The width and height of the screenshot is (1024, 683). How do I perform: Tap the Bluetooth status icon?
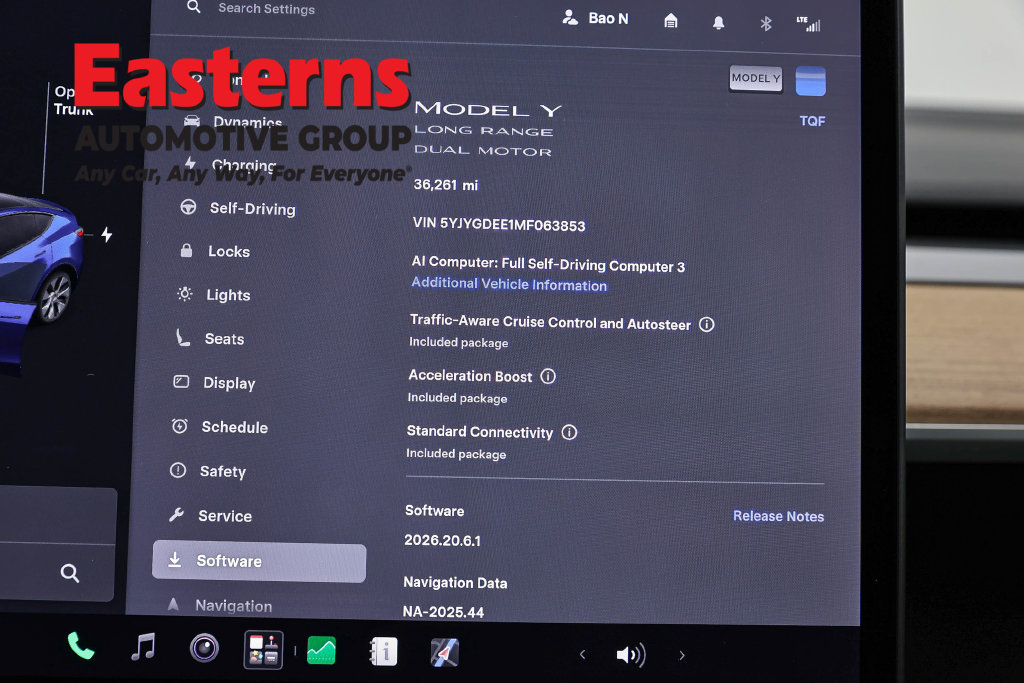click(766, 24)
